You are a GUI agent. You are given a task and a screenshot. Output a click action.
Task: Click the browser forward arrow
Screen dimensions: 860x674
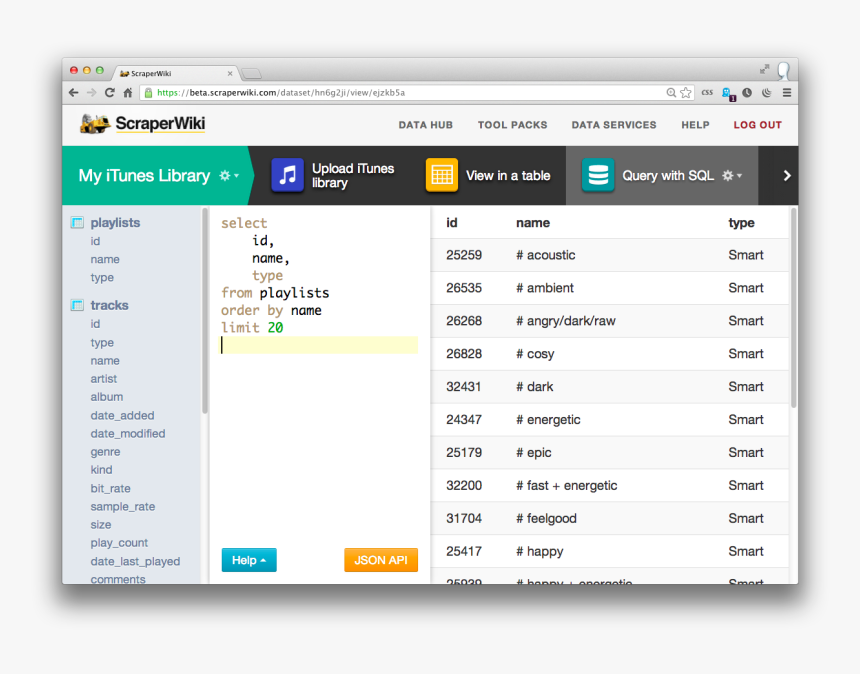(92, 93)
